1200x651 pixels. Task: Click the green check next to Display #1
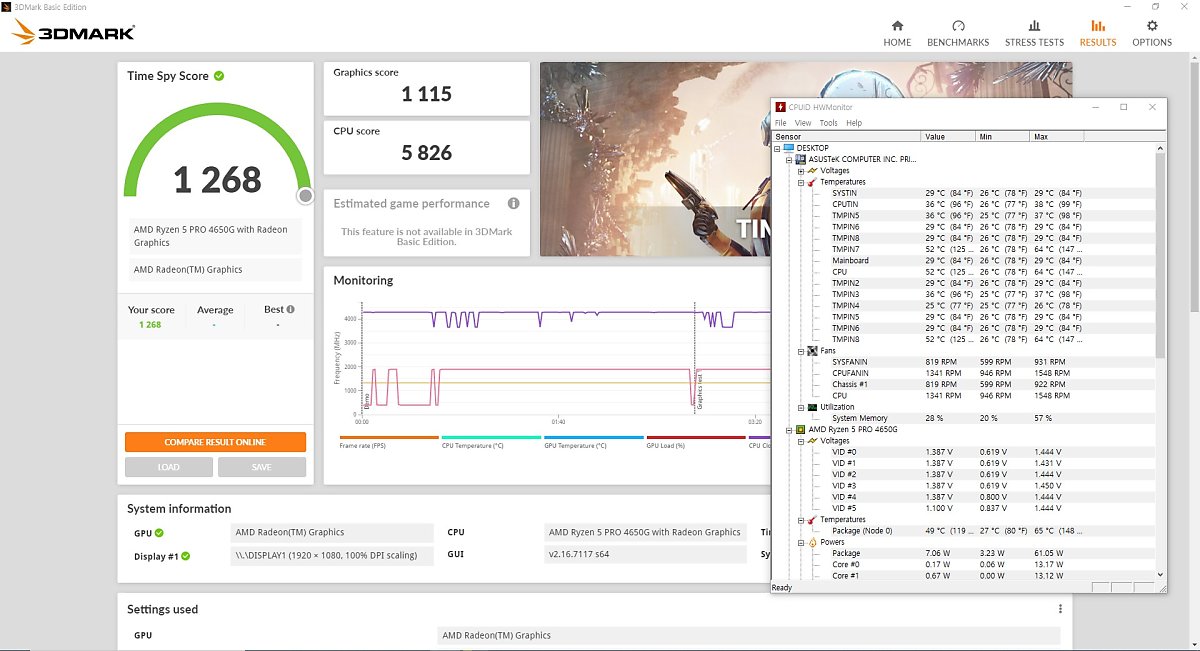pyautogui.click(x=185, y=556)
